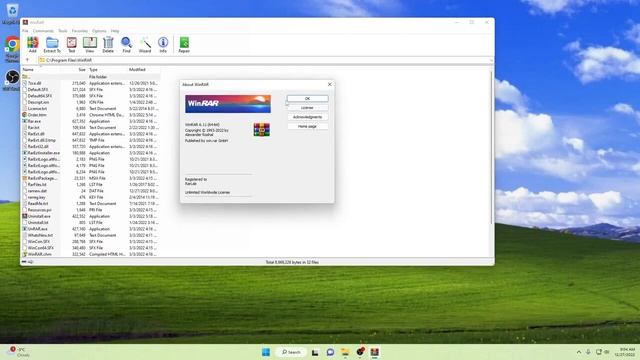Image resolution: width=640 pixels, height=360 pixels.
Task: Select the Descript.ion file row
Action: click(90, 102)
